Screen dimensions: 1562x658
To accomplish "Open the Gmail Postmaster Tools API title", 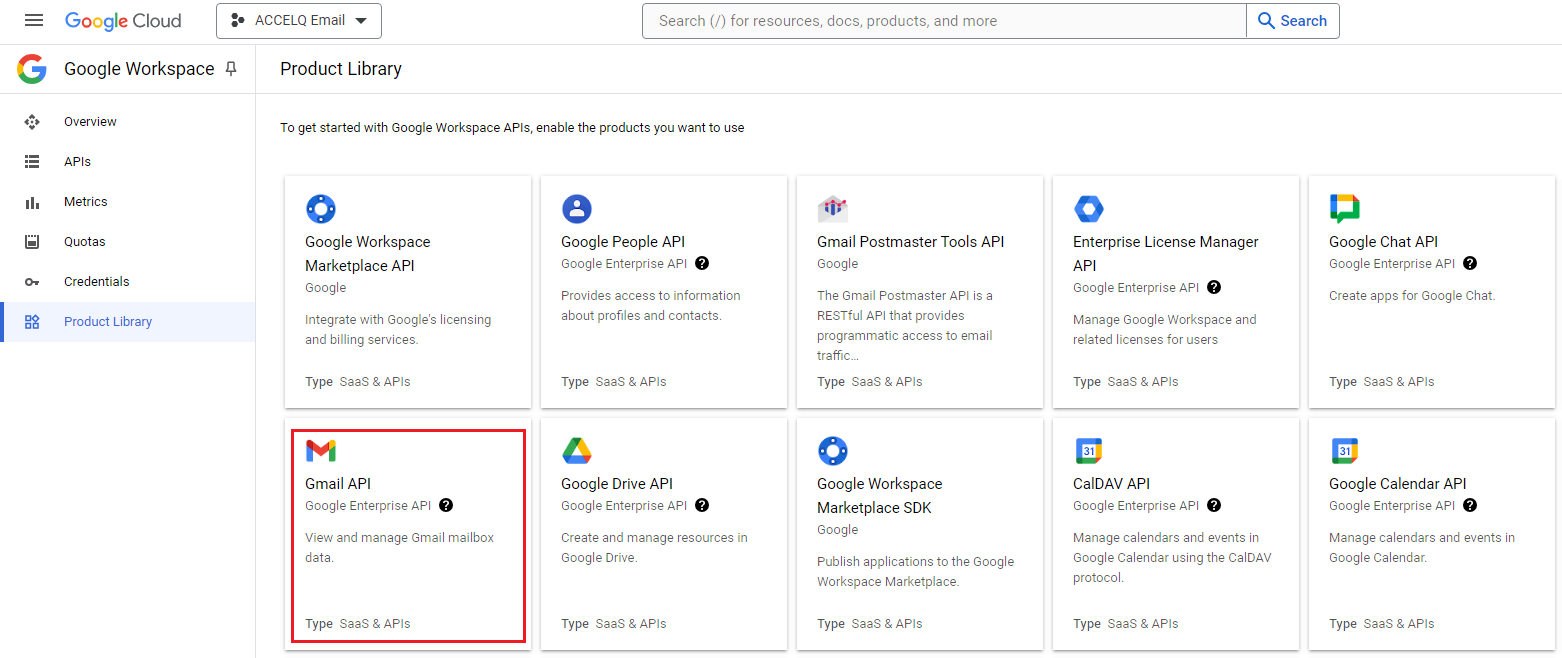I will (910, 242).
